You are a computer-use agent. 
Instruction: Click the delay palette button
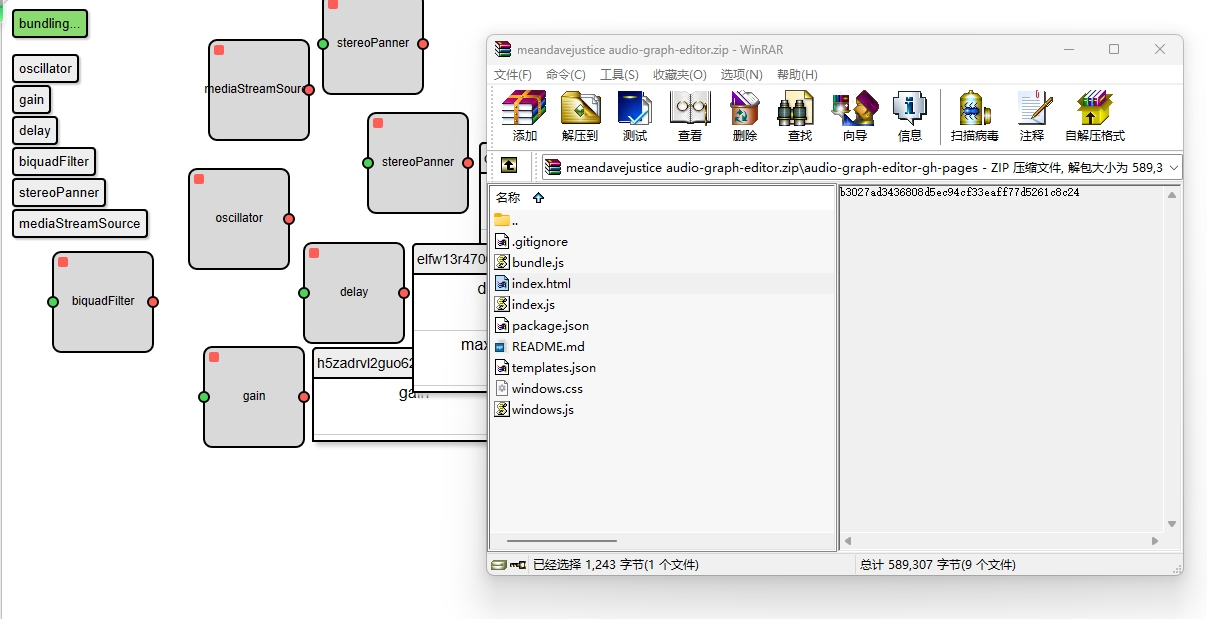pyautogui.click(x=35, y=131)
